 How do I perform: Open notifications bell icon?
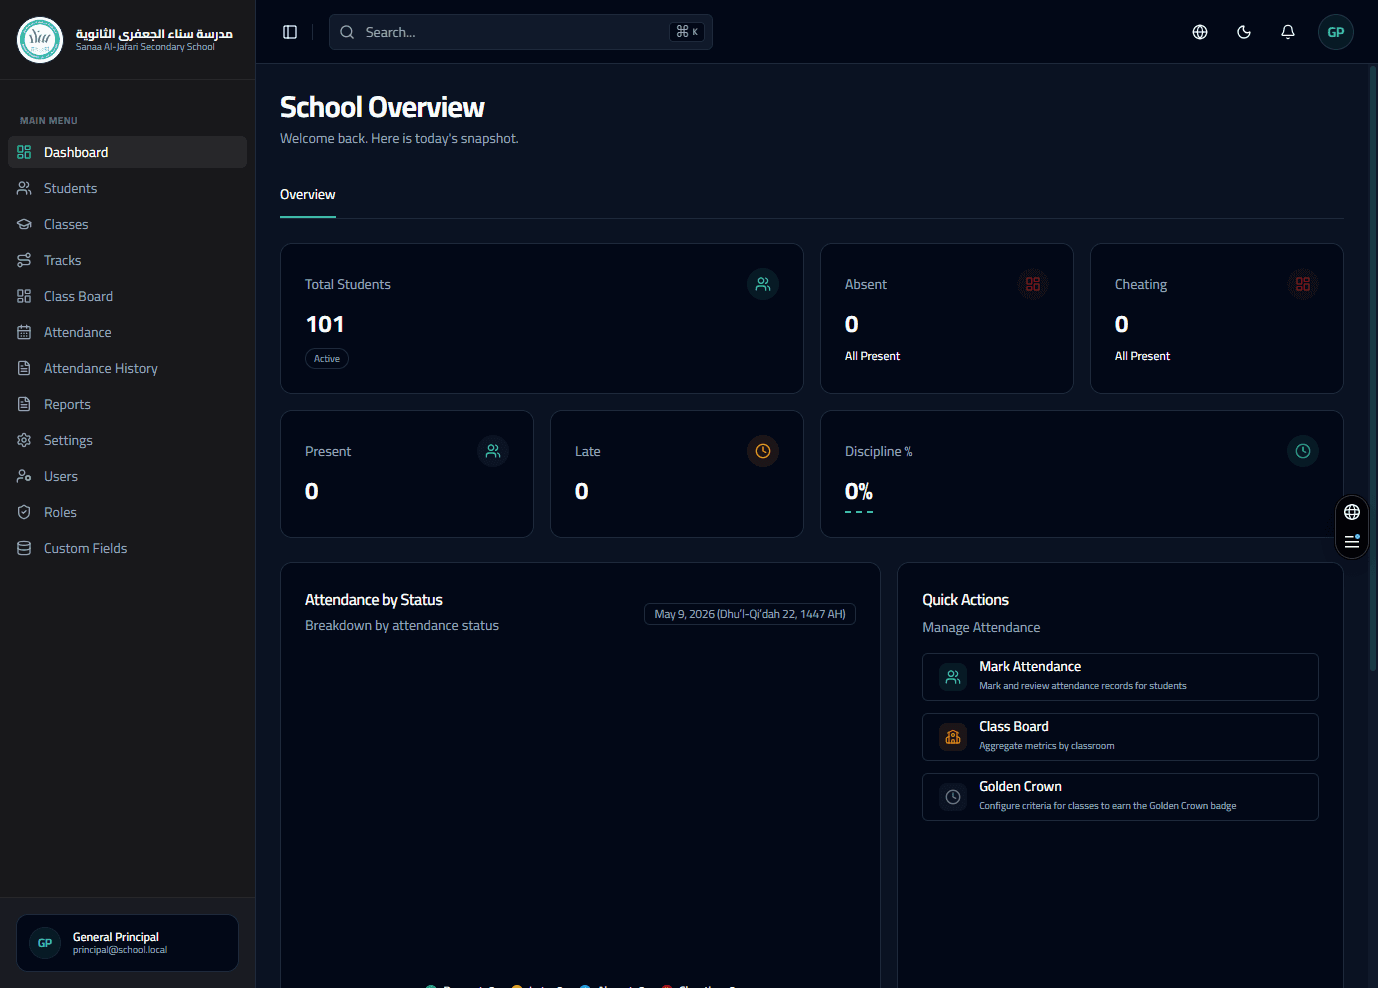(1288, 32)
